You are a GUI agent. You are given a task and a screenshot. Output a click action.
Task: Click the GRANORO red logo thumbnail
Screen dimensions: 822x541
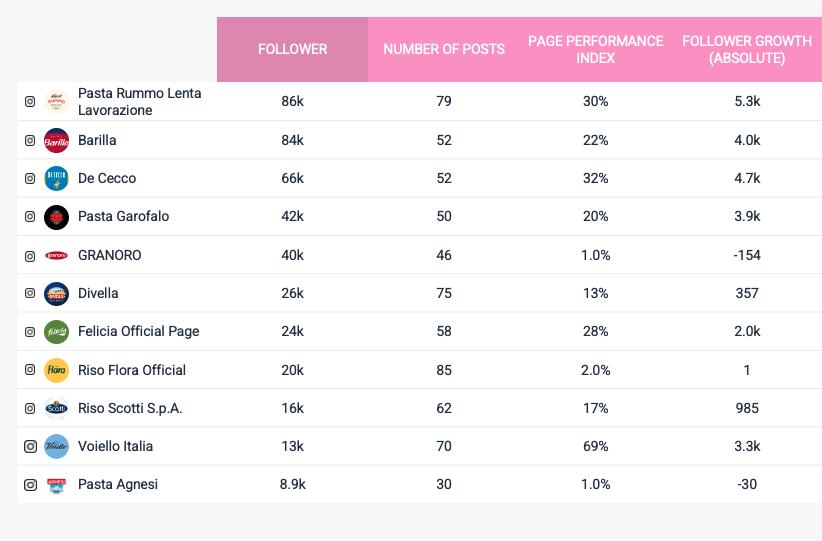[57, 256]
